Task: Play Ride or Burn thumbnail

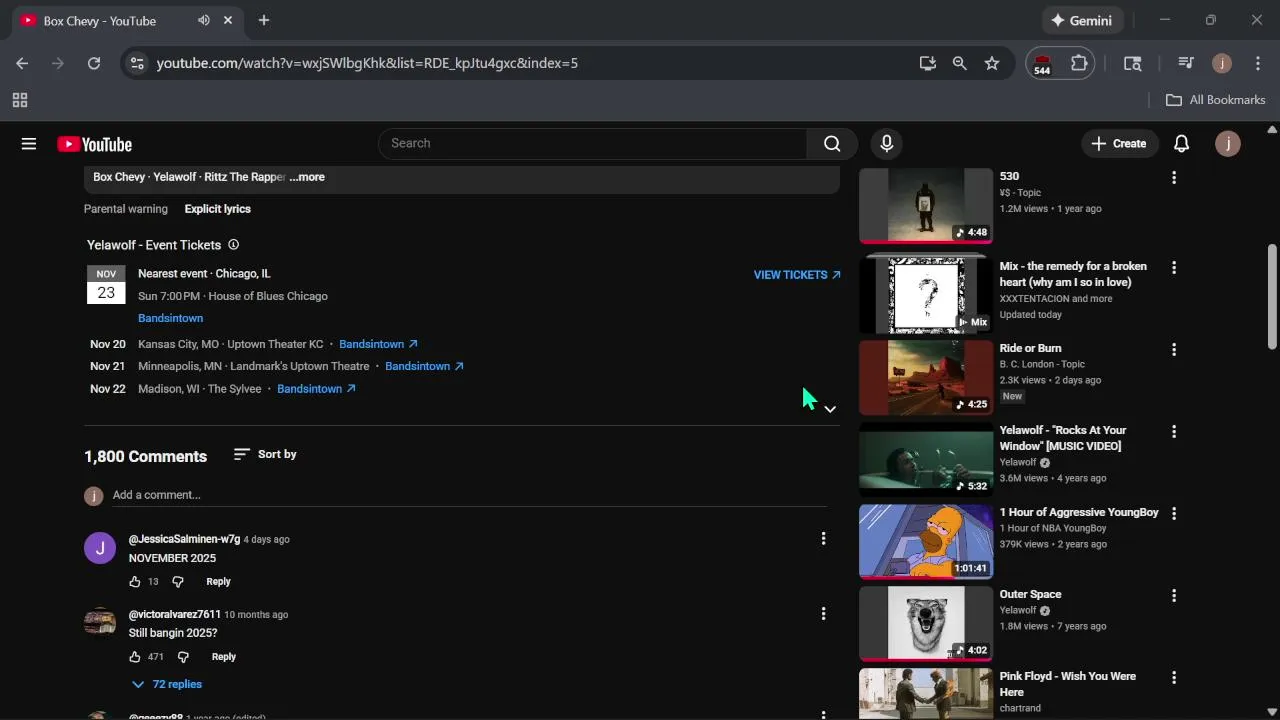Action: pos(926,377)
